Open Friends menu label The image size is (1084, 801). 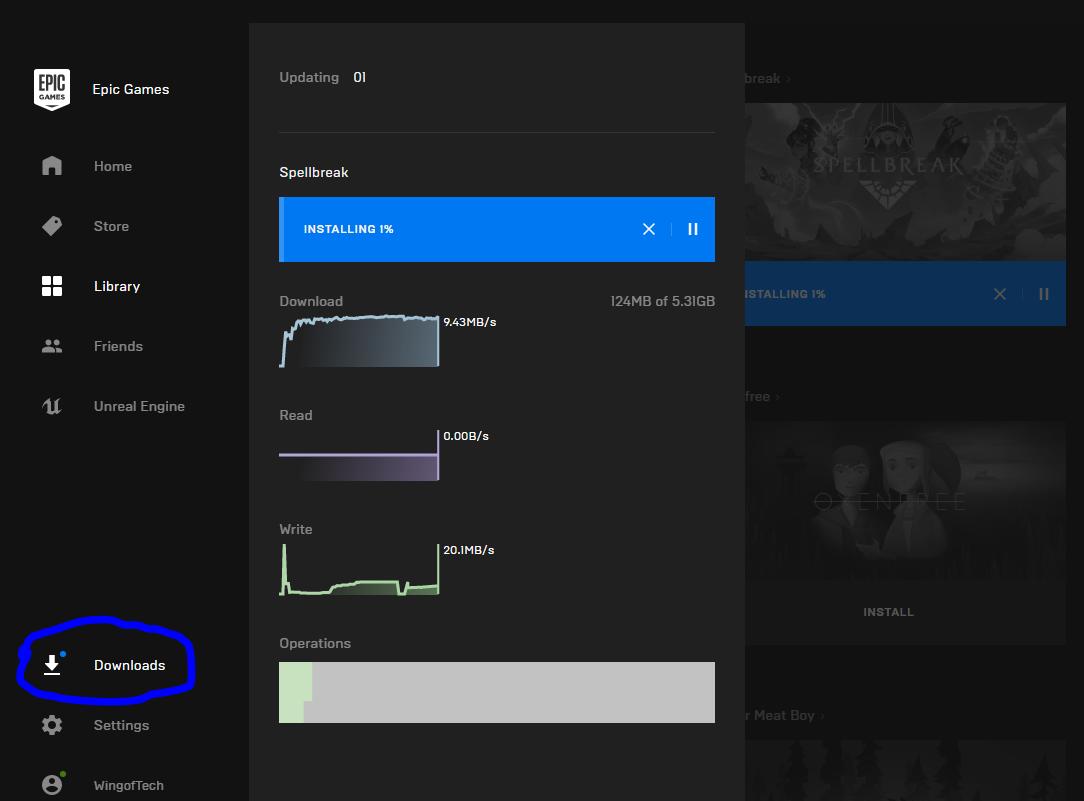point(118,346)
